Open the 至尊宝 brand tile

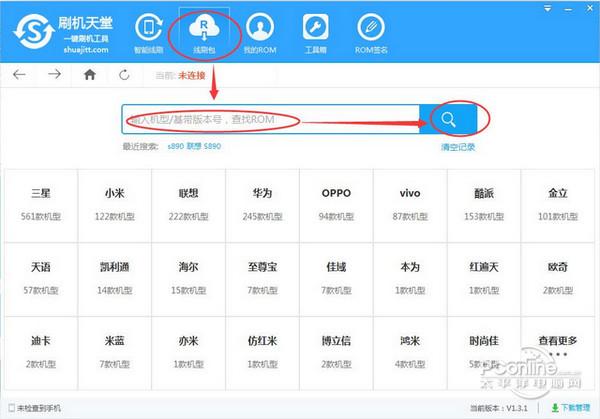pyautogui.click(x=262, y=279)
